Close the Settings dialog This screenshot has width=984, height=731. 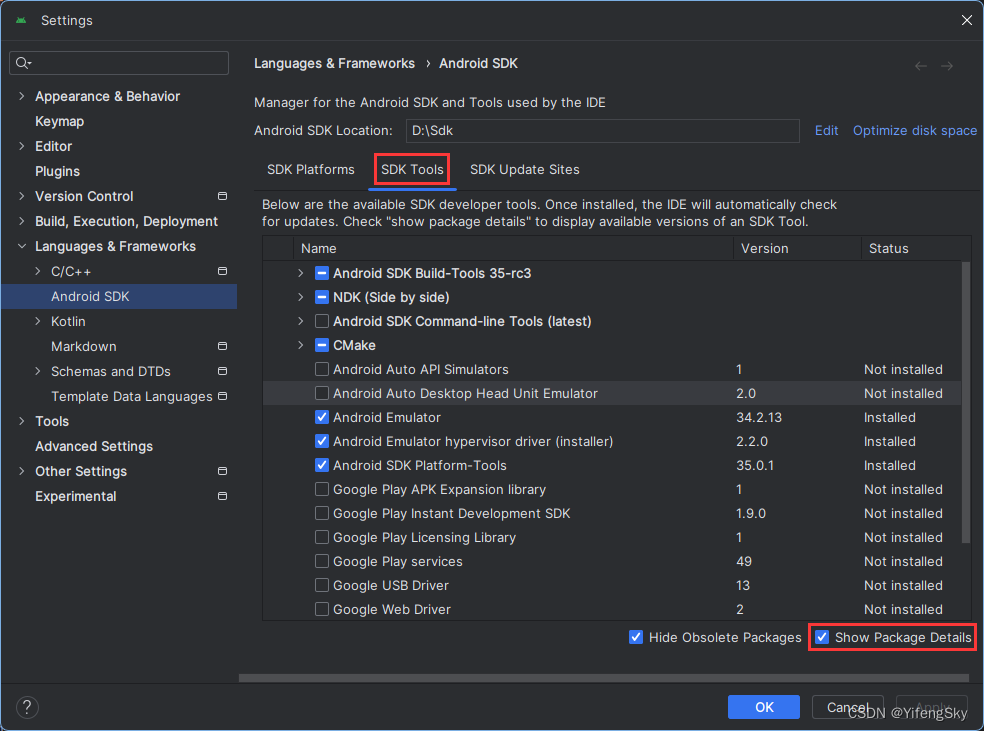(966, 20)
